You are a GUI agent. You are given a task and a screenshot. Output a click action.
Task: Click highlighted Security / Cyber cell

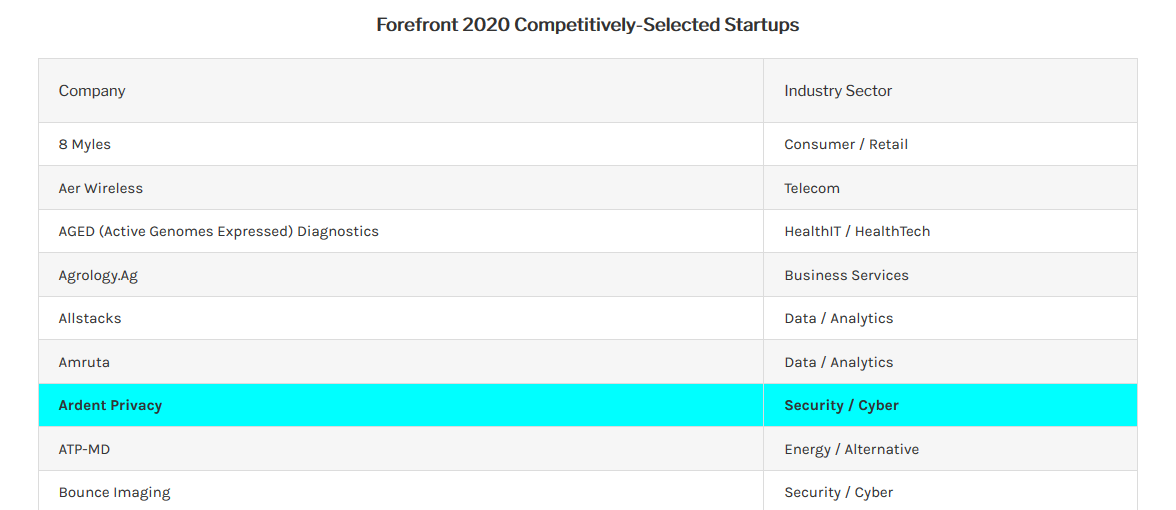click(x=950, y=405)
